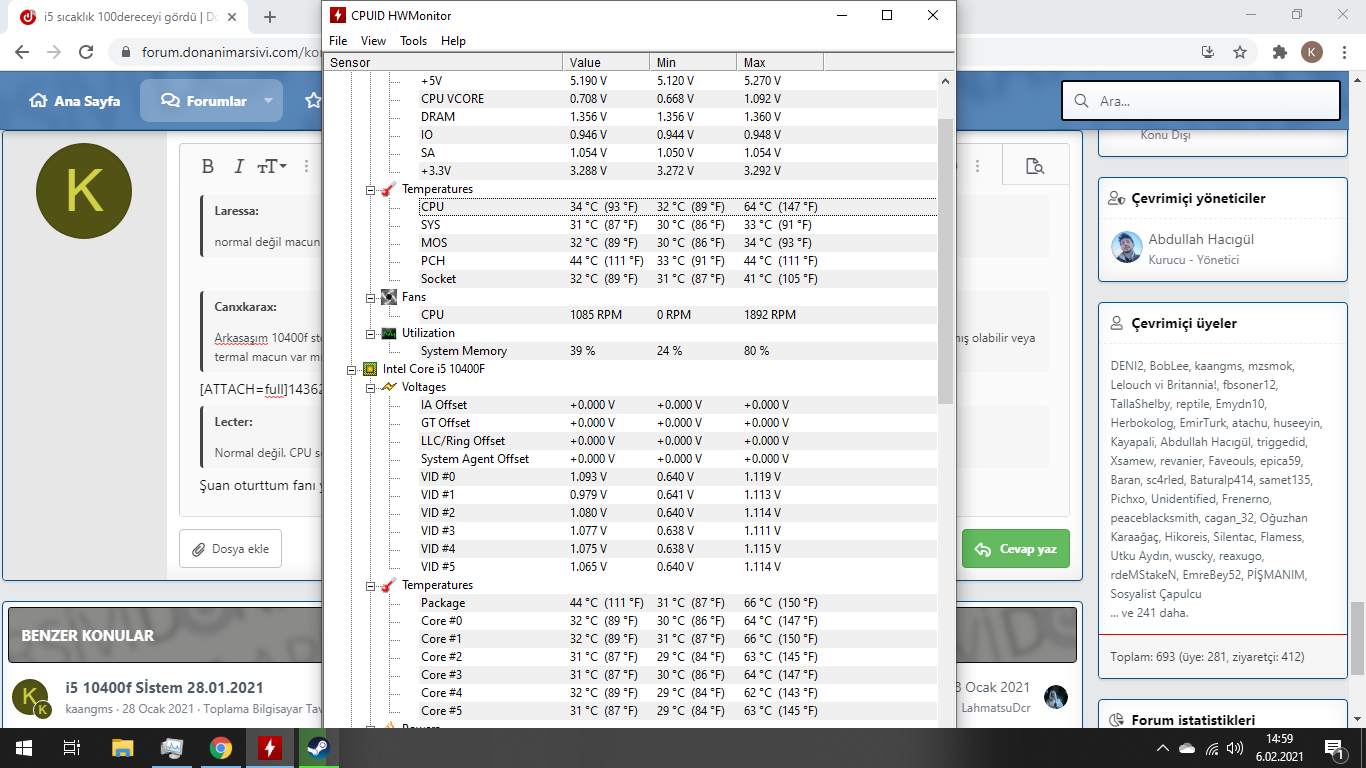1366x768 pixels.
Task: Switch to HWMonitor from the taskbar
Action: click(x=269, y=747)
